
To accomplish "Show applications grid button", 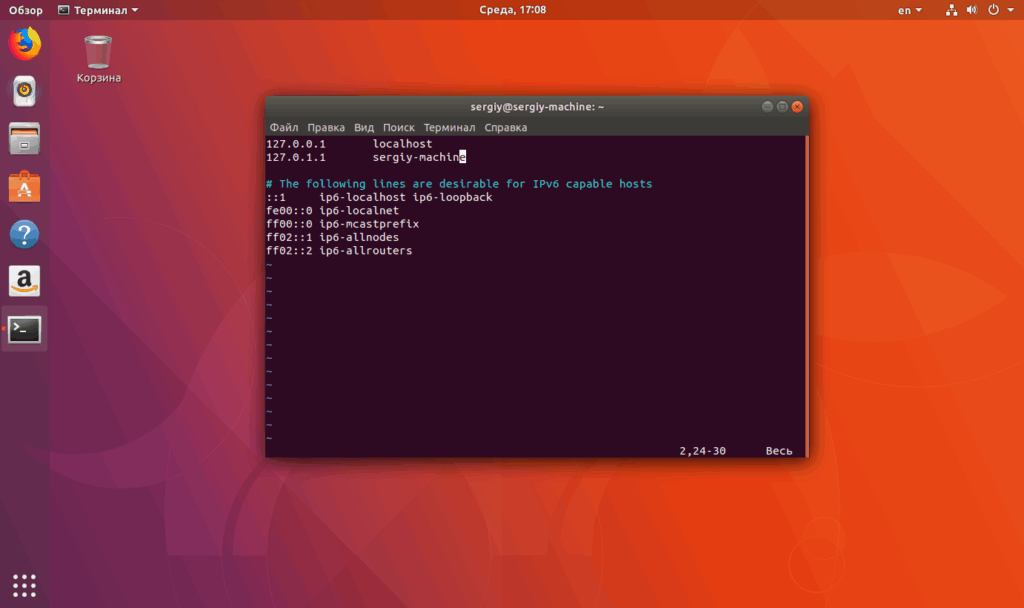I will (x=24, y=586).
